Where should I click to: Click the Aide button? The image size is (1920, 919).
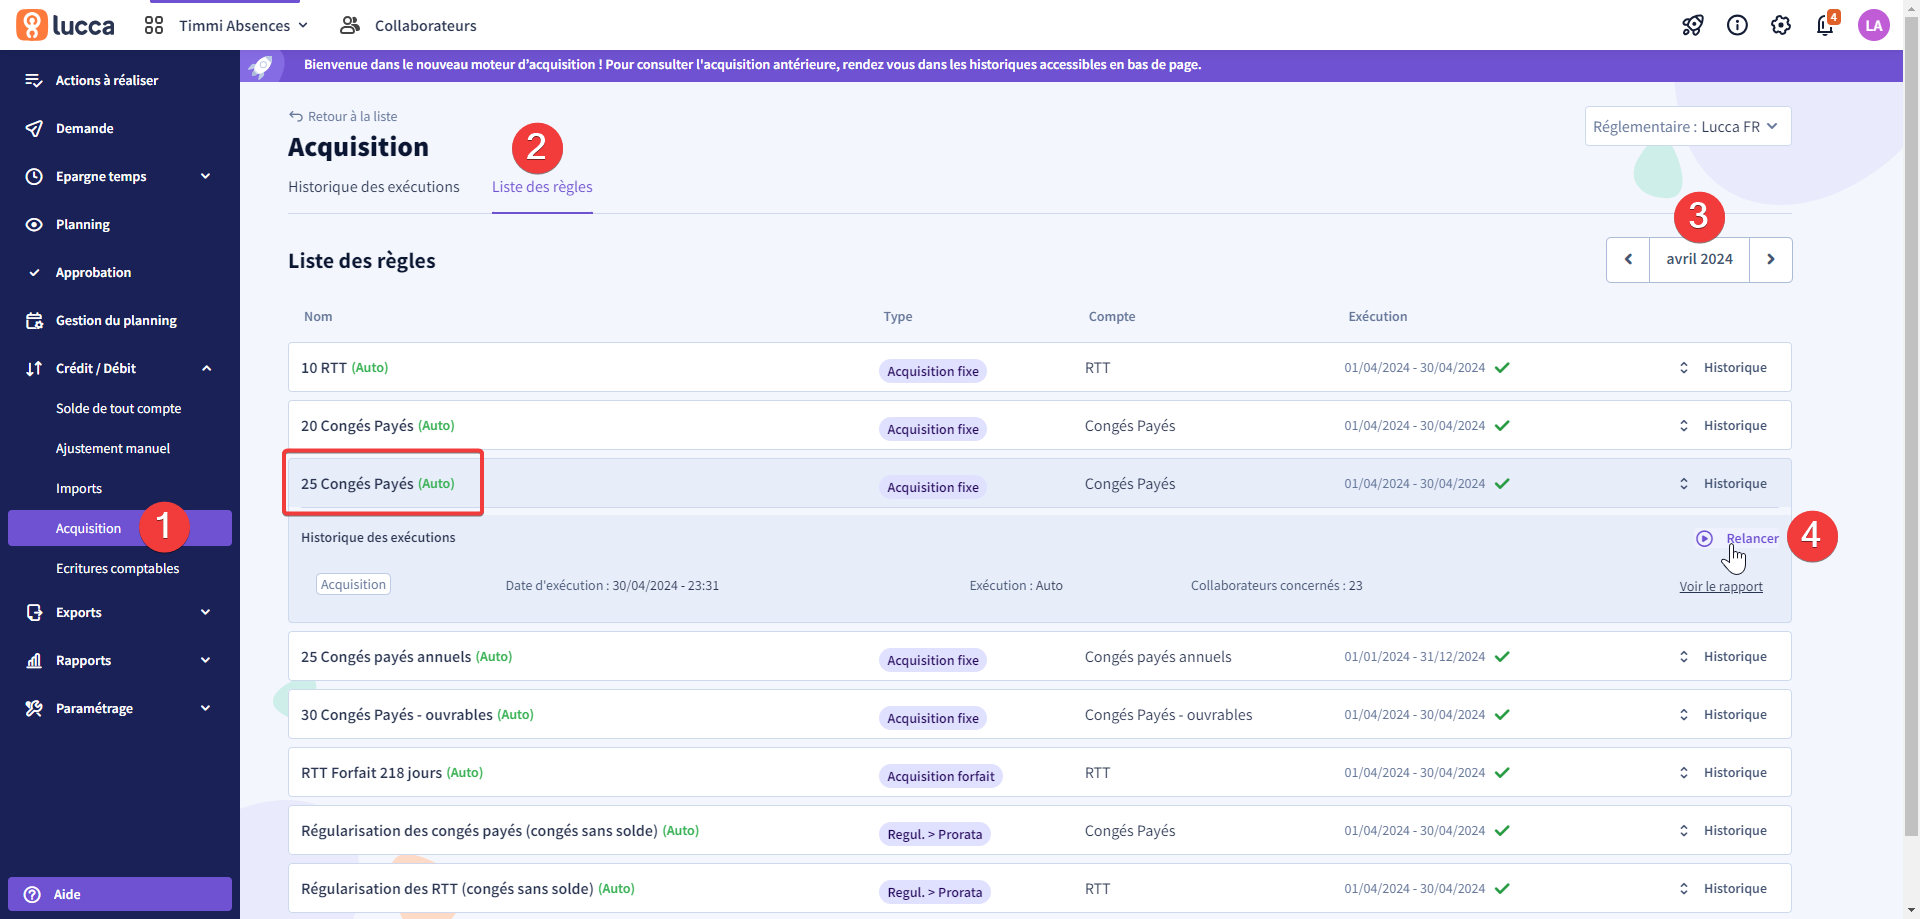tap(120, 894)
